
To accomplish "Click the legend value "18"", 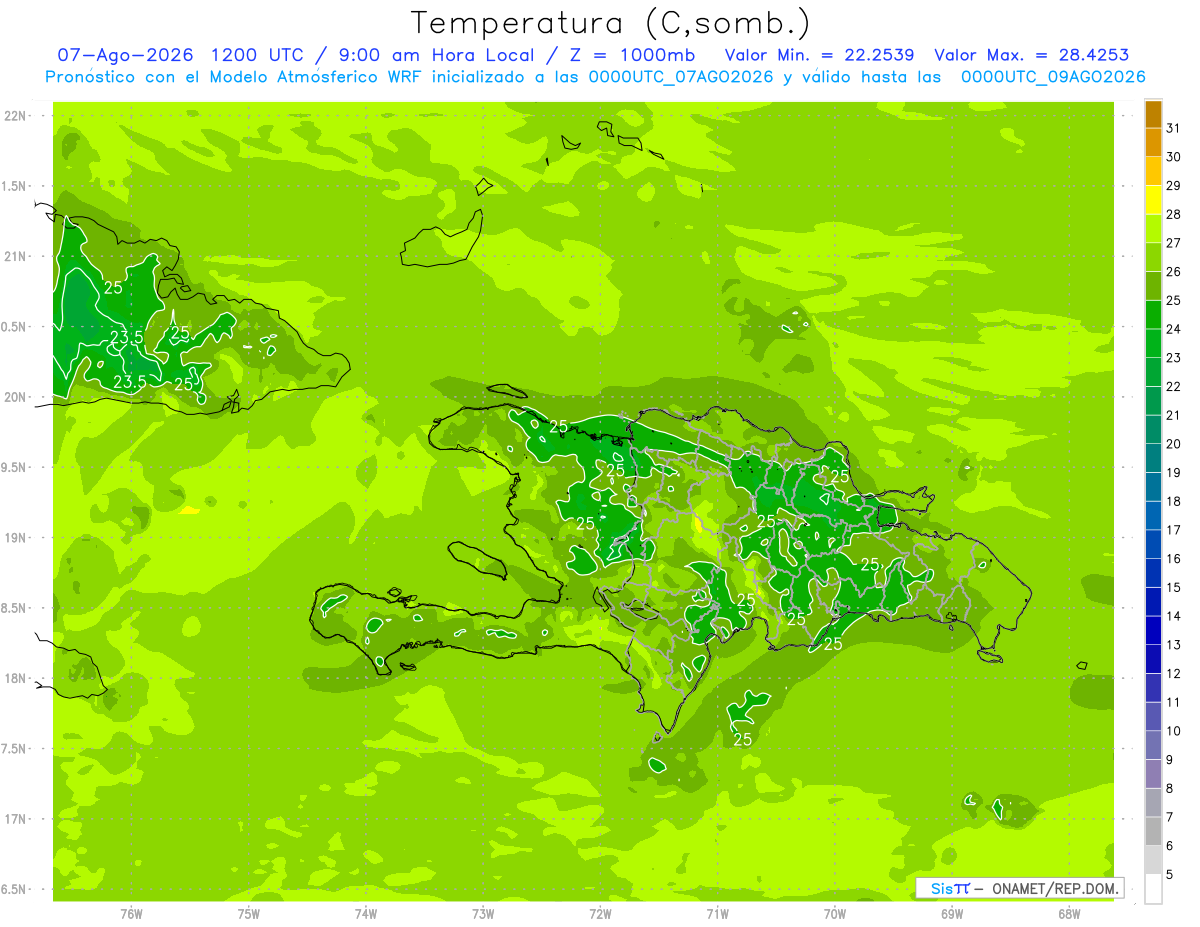I will (1174, 501).
